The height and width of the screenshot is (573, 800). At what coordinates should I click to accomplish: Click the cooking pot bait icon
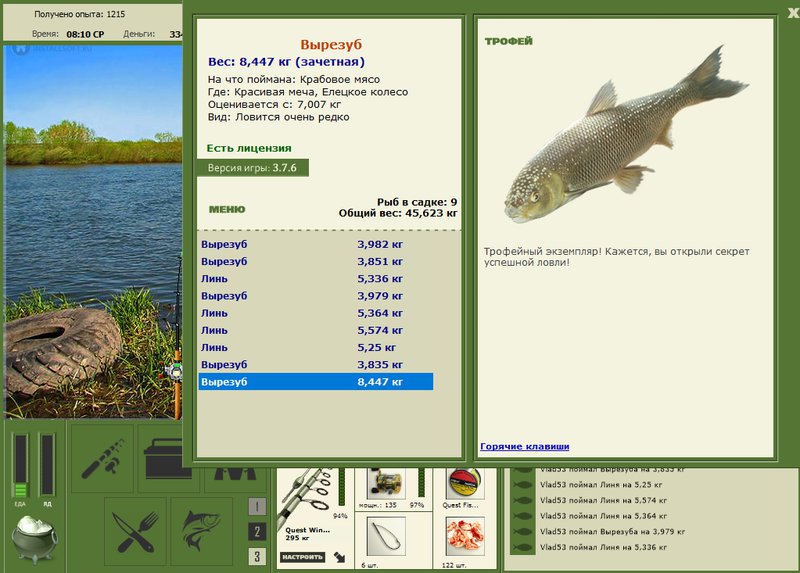point(35,539)
